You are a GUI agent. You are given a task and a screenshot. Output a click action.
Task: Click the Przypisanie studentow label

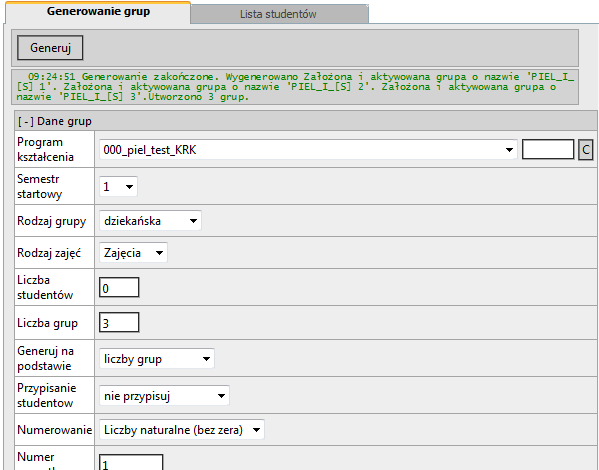(47, 395)
